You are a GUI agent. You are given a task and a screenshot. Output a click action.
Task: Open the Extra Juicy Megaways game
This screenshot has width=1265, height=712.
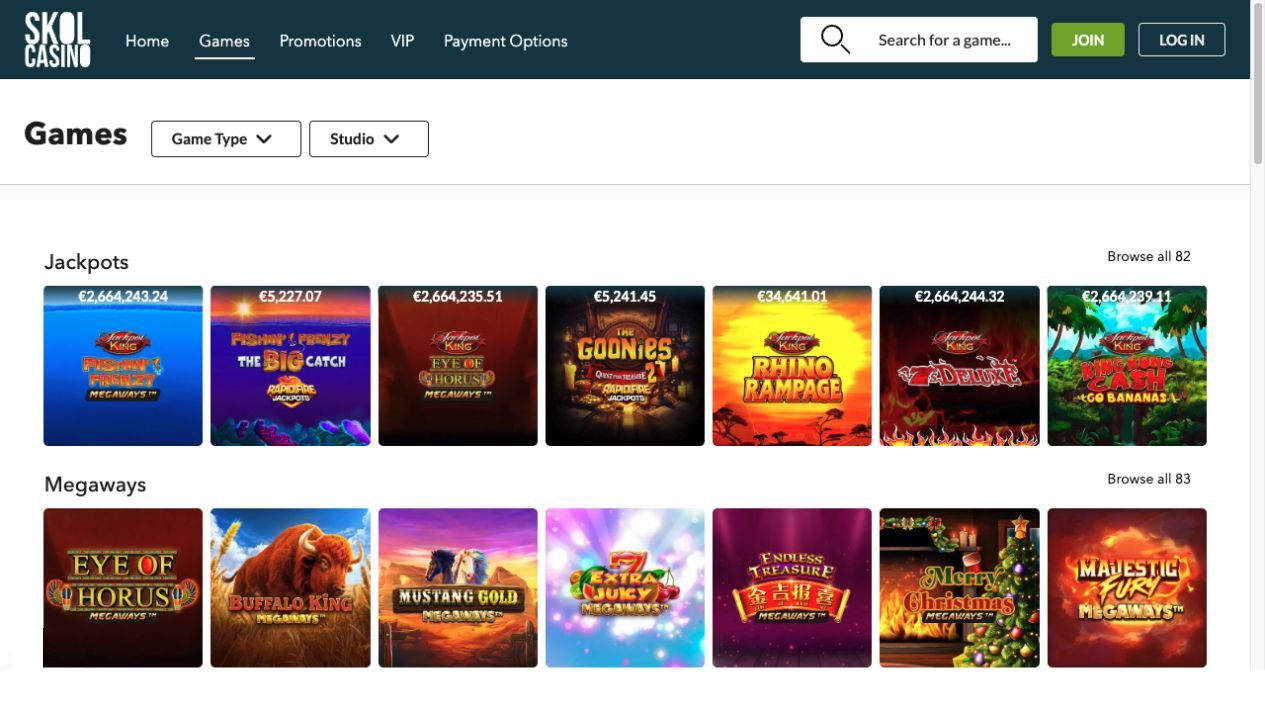click(625, 588)
